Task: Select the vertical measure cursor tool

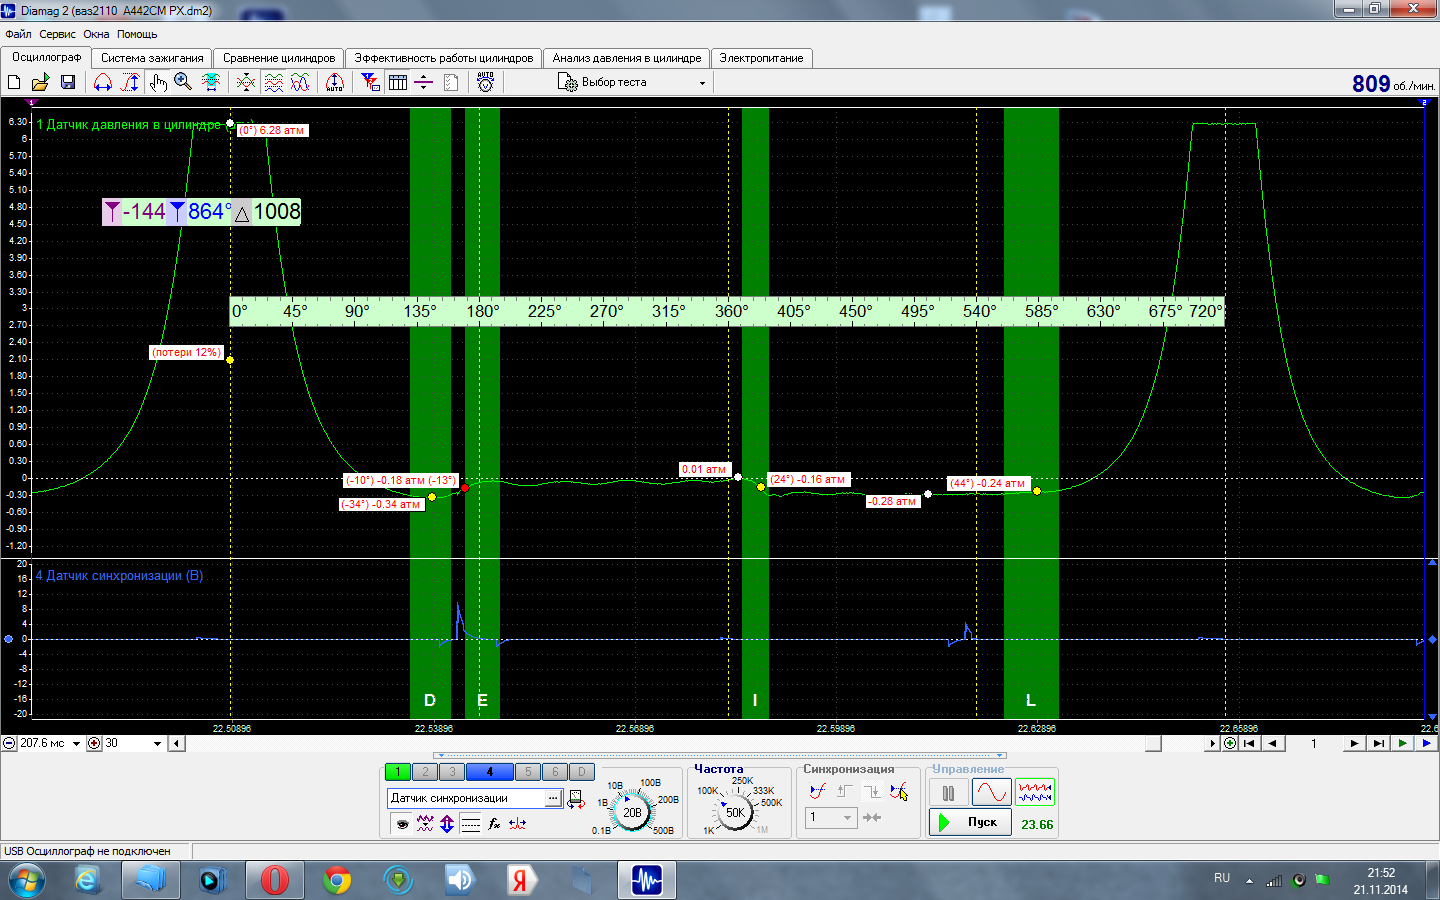Action: coord(130,82)
